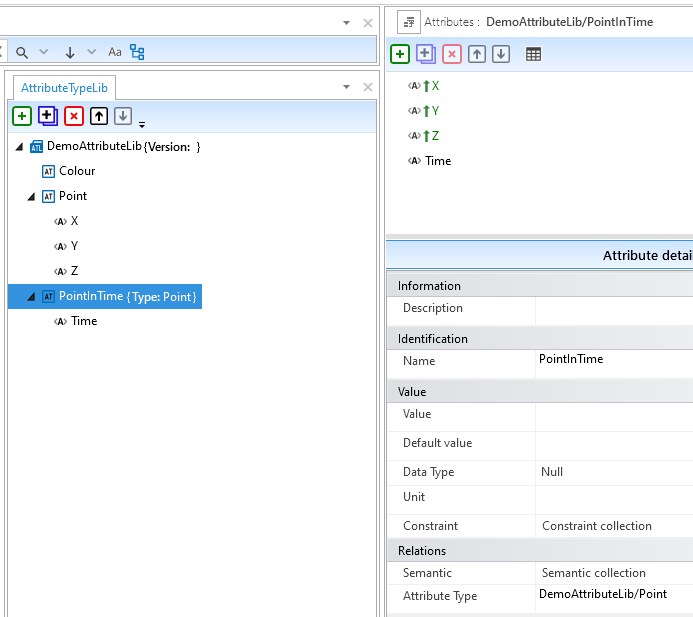
Task: Select the Time attribute in Attributes list
Action: click(x=438, y=161)
